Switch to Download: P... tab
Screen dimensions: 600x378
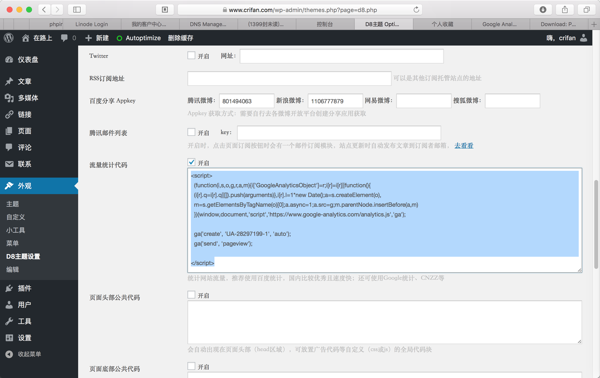pyautogui.click(x=558, y=24)
